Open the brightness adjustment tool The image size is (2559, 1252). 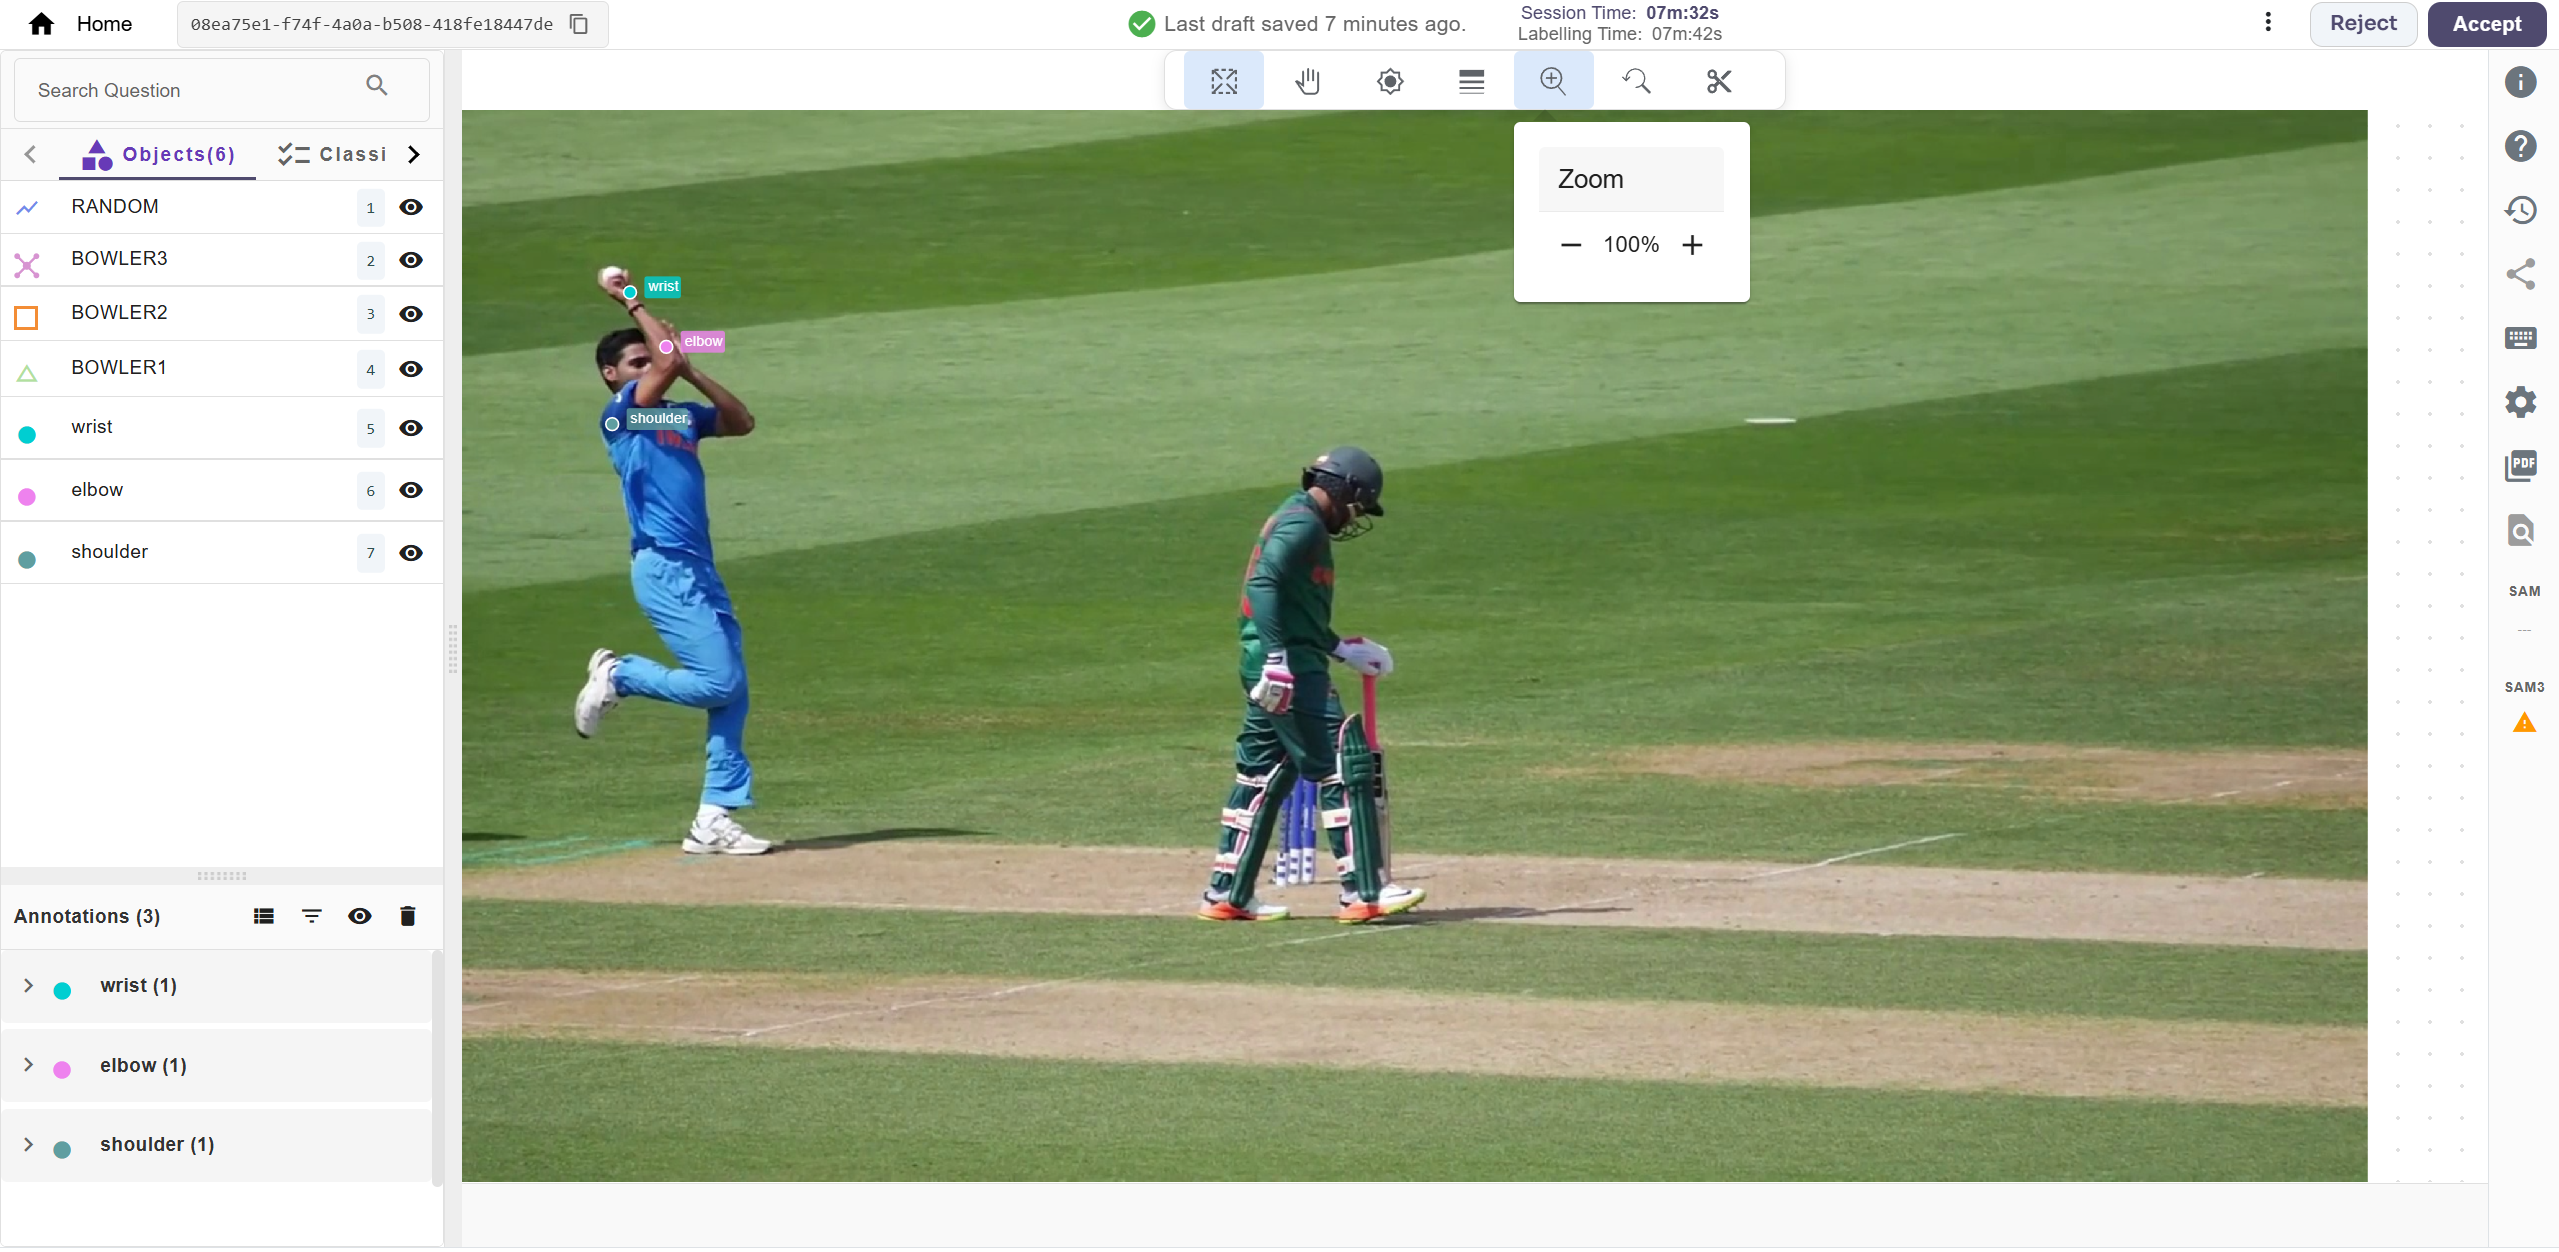[x=1389, y=81]
